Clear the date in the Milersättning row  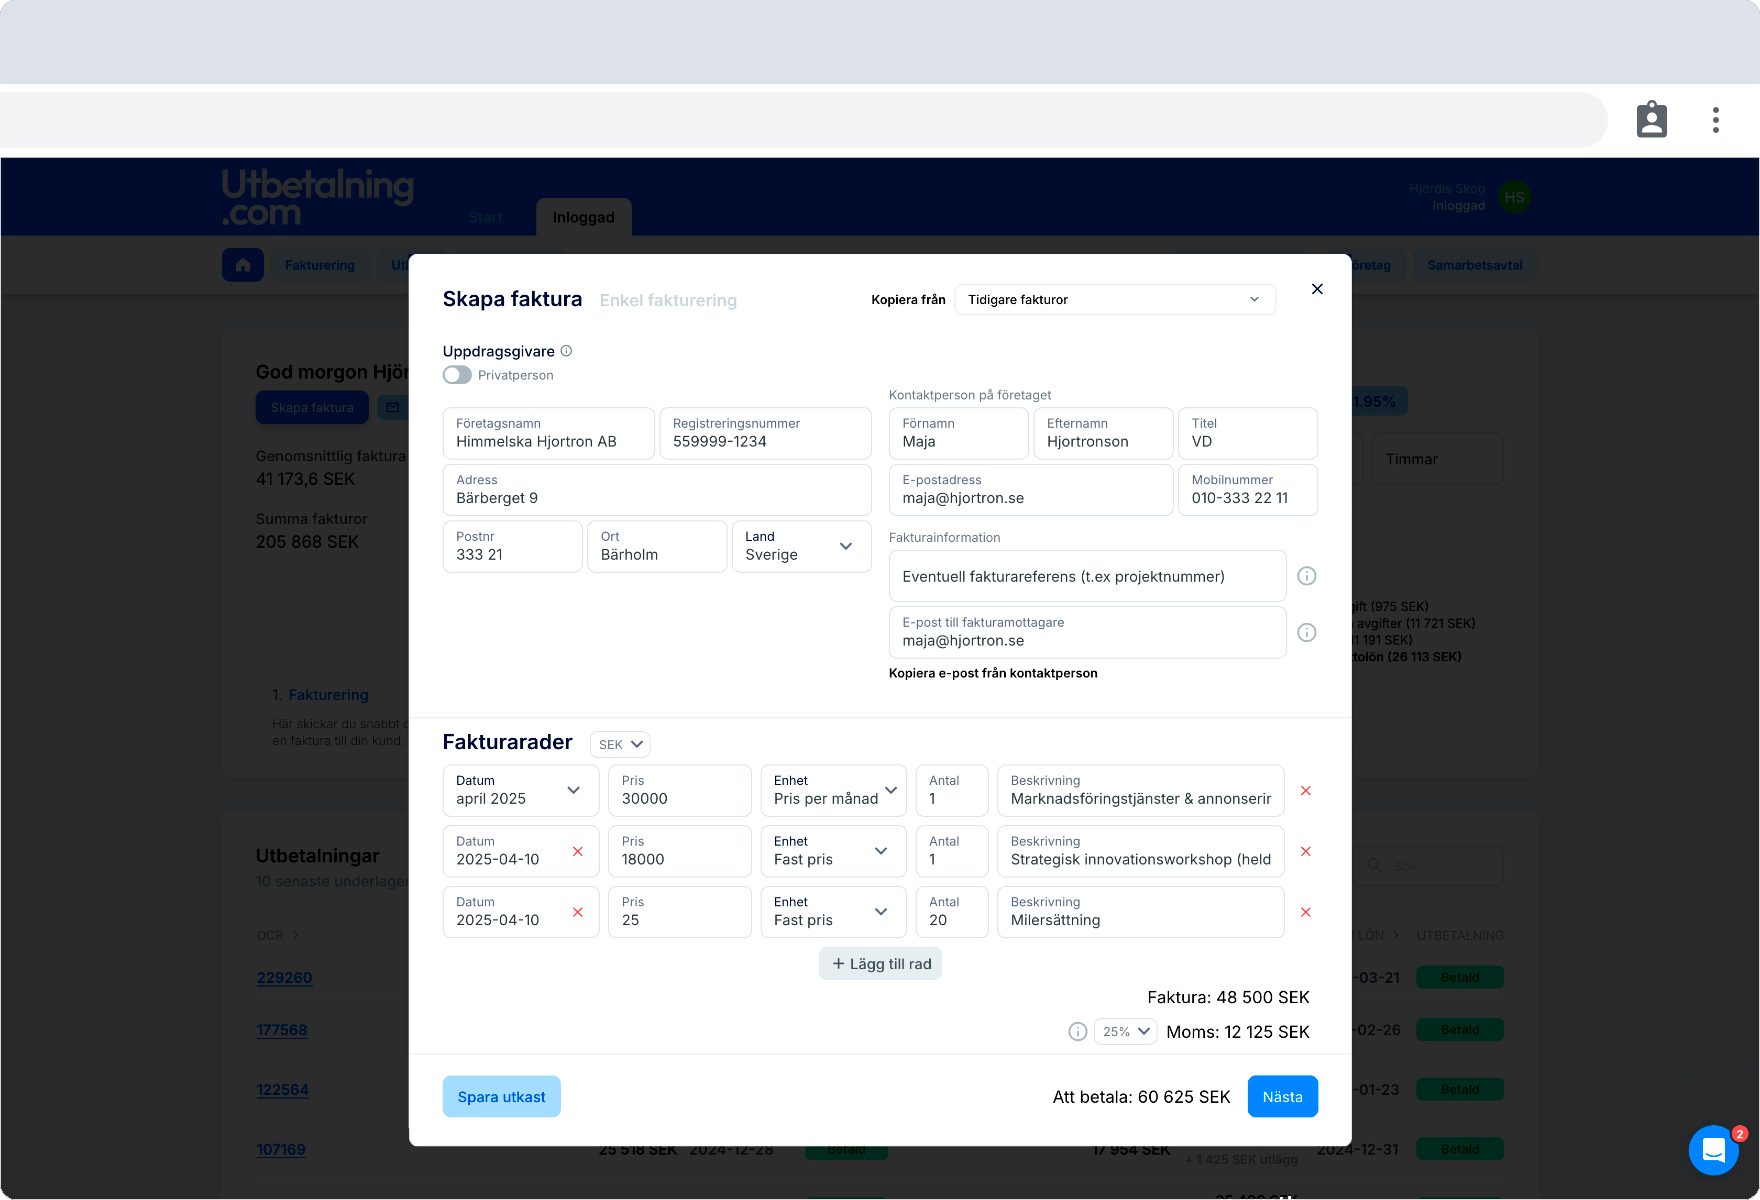(x=578, y=912)
